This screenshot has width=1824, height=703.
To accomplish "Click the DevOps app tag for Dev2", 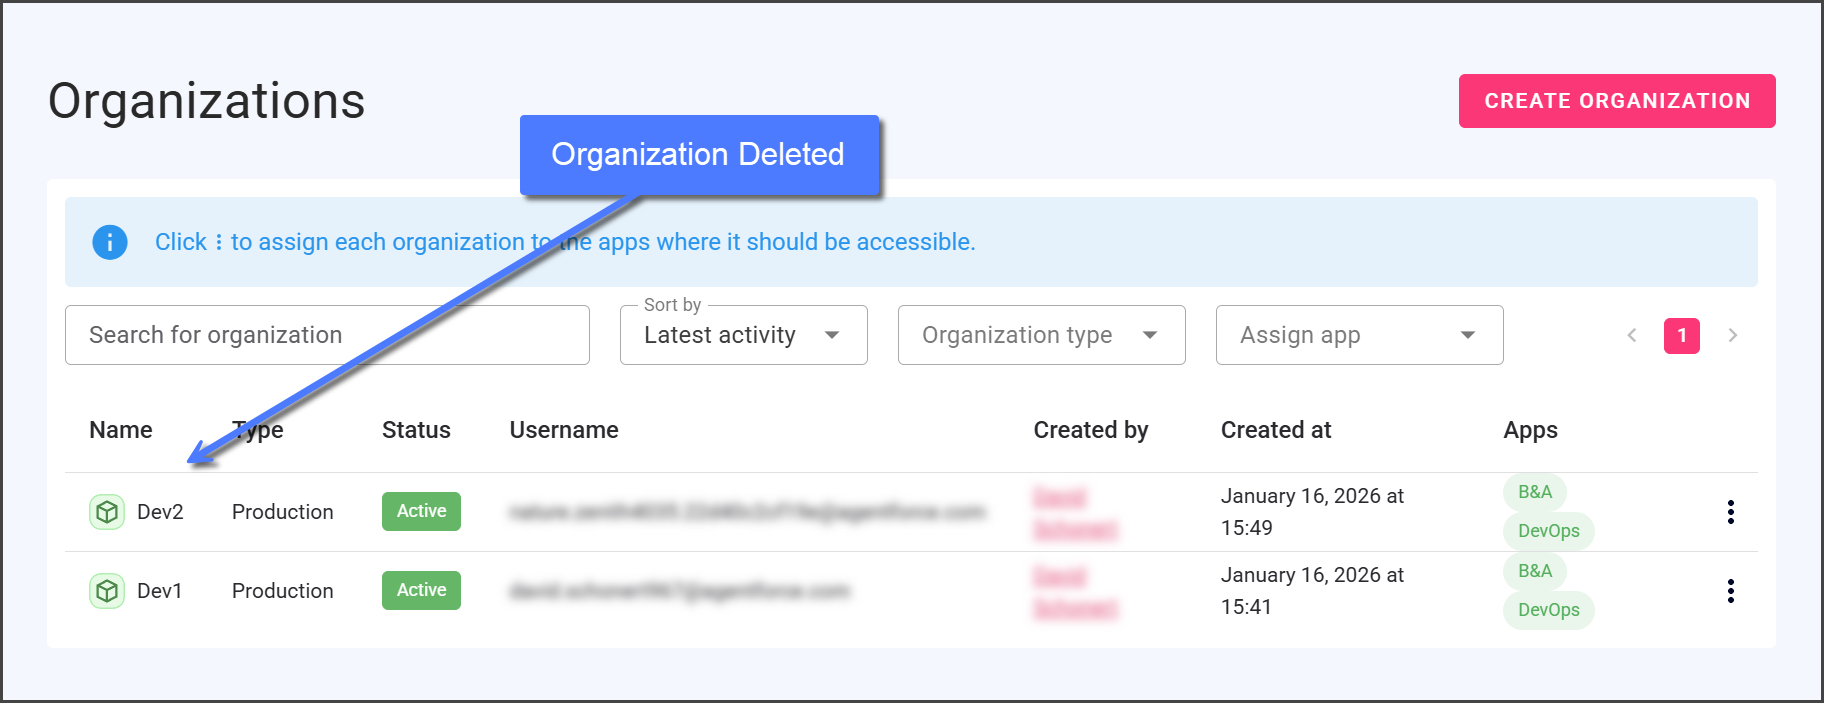I will [x=1548, y=531].
